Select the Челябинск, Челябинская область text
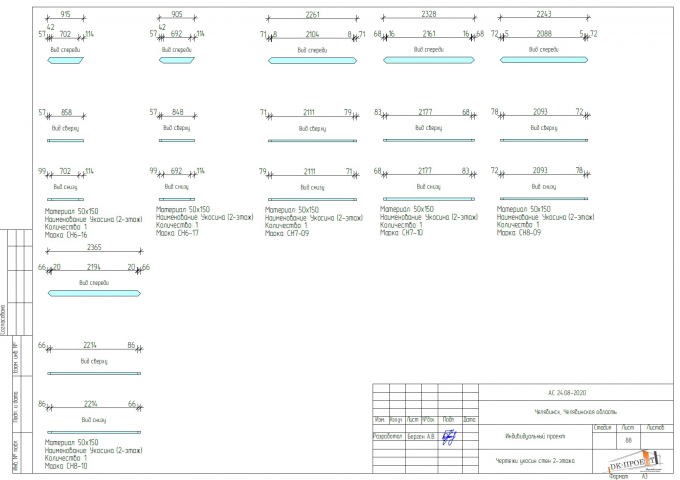The height and width of the screenshot is (480, 680). click(575, 412)
